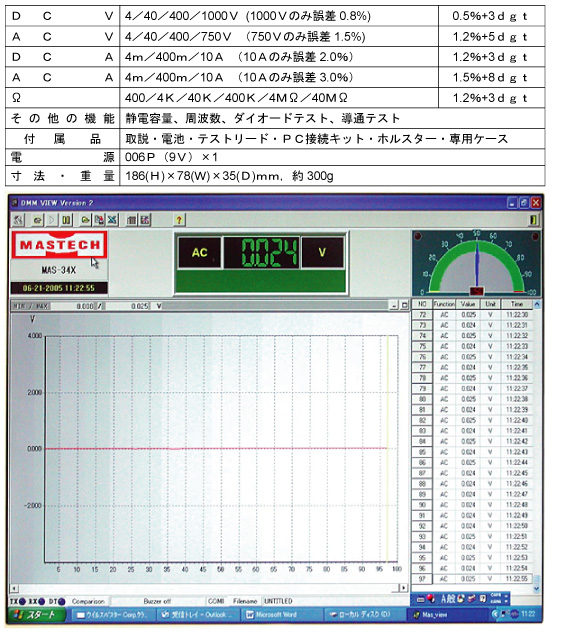Click the first toolbar icon on left
The height and width of the screenshot is (636, 585).
click(18, 220)
